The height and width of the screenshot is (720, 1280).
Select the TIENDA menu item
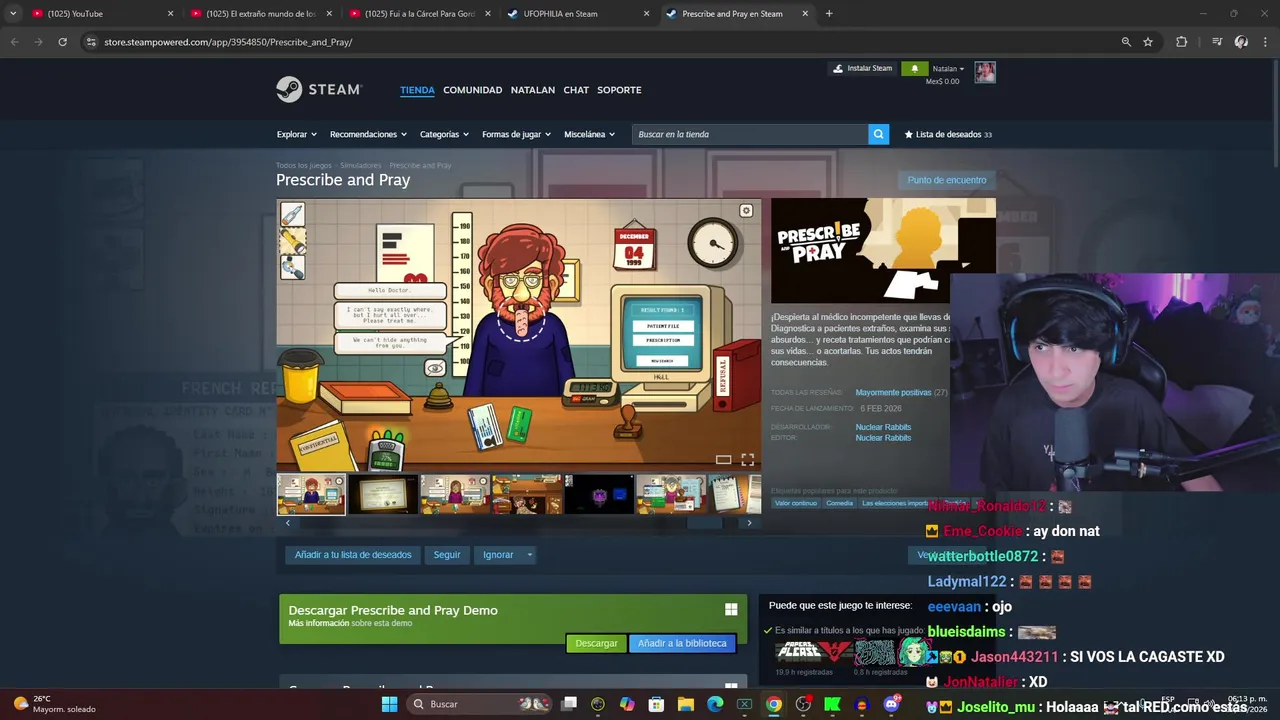pos(417,90)
